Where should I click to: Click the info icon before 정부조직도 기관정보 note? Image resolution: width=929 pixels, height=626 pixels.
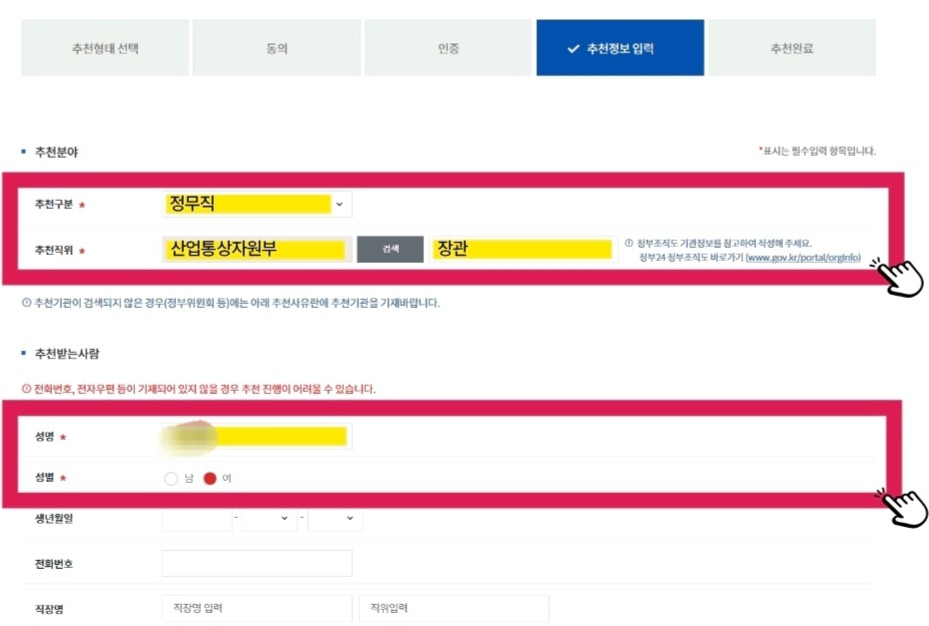(x=629, y=243)
